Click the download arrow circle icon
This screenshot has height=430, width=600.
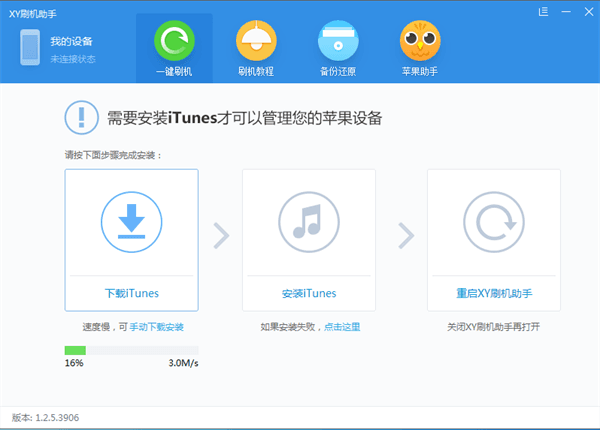tap(132, 222)
